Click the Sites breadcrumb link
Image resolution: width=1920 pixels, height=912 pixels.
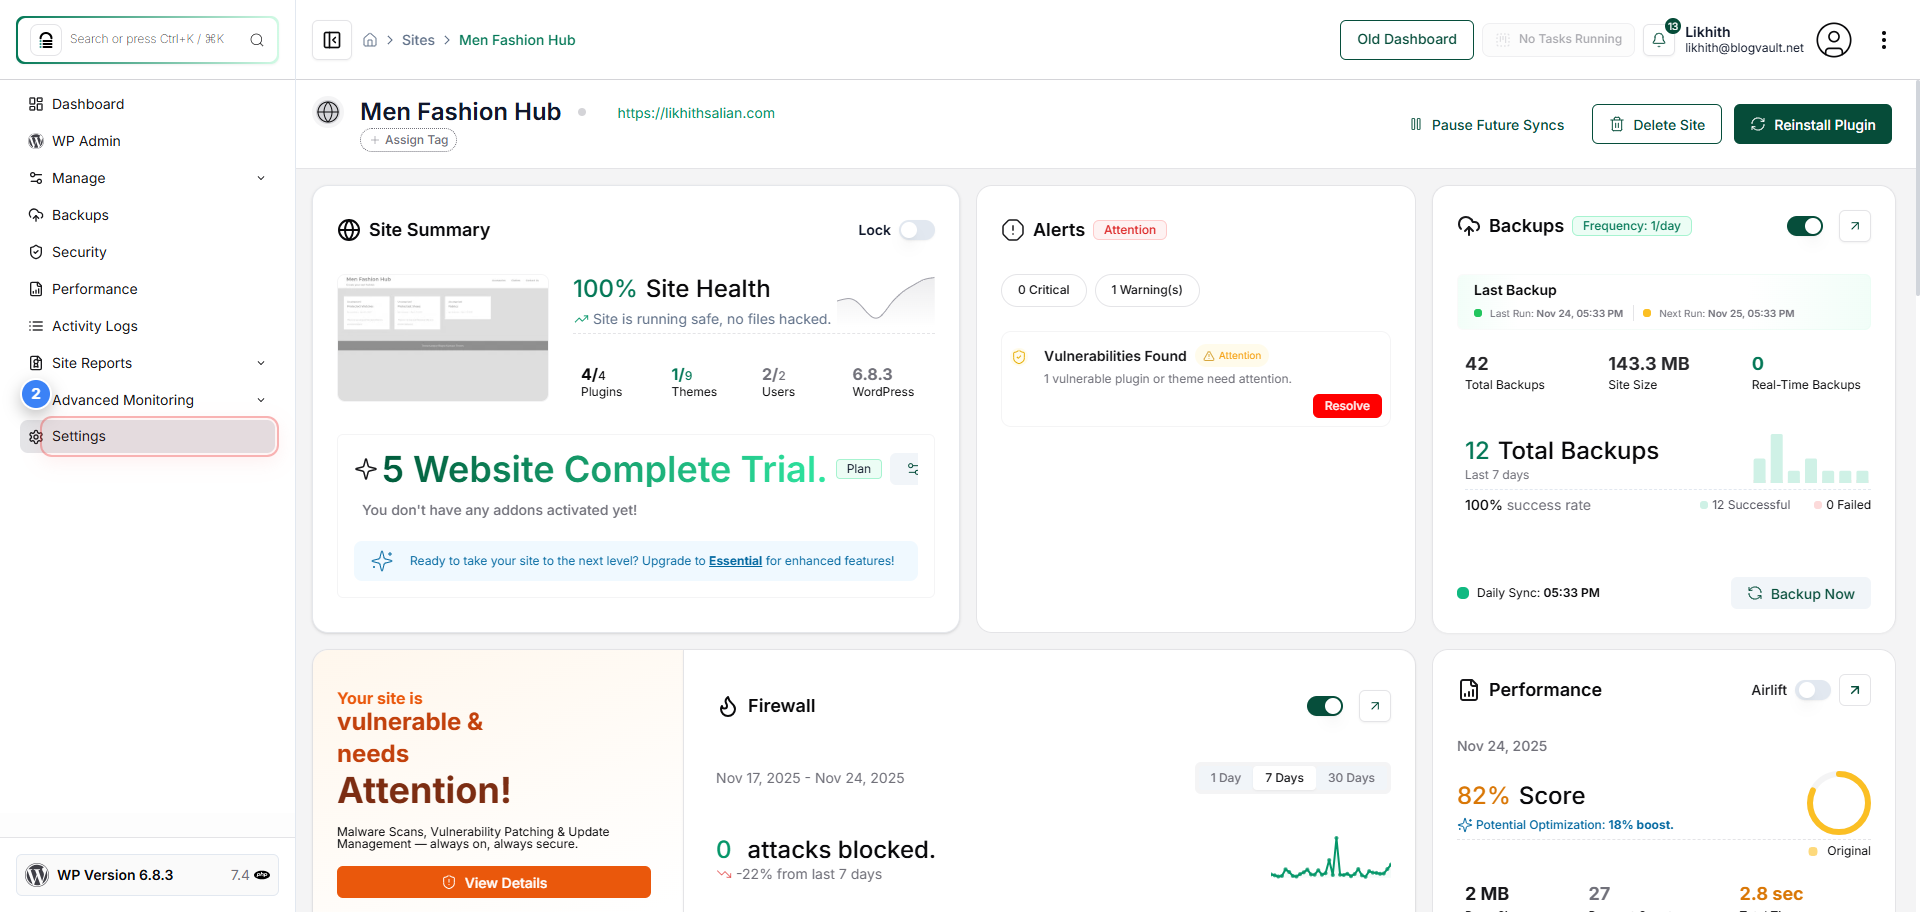[x=418, y=40]
